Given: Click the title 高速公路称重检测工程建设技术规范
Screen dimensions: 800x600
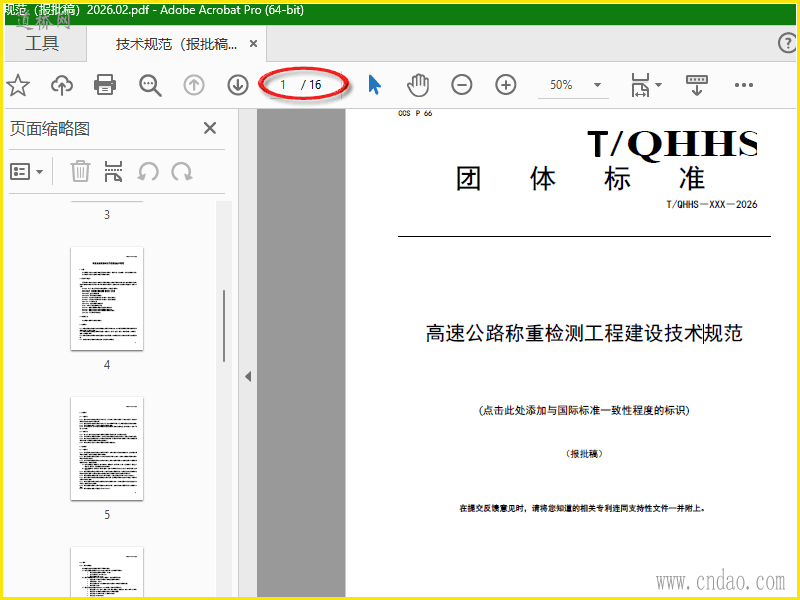Looking at the screenshot, I should (x=584, y=333).
